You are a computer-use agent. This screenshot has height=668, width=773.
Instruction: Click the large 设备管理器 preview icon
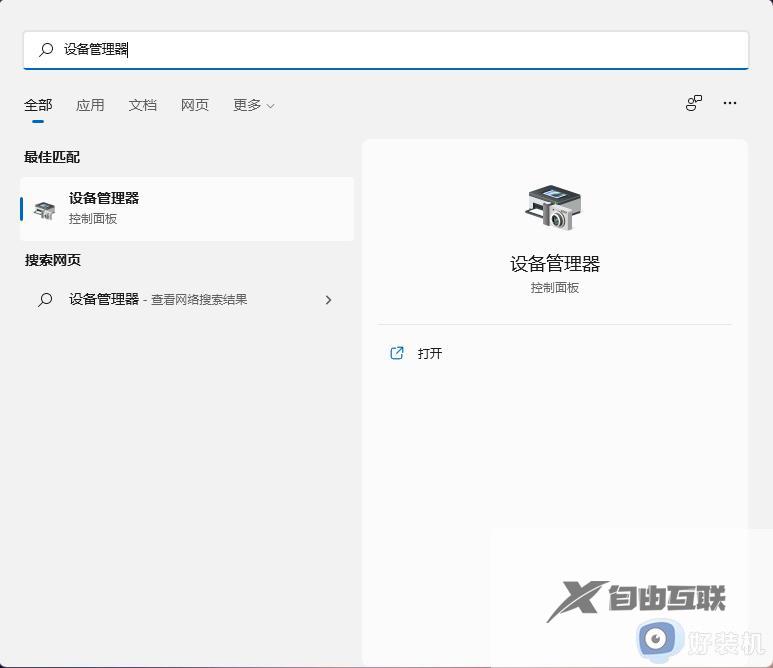(x=553, y=208)
